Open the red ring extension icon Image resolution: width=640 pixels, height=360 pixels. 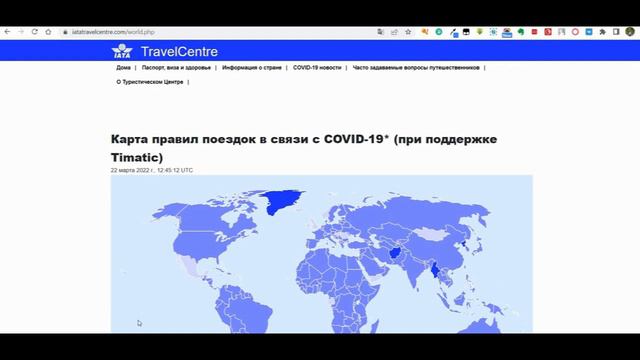coord(575,32)
